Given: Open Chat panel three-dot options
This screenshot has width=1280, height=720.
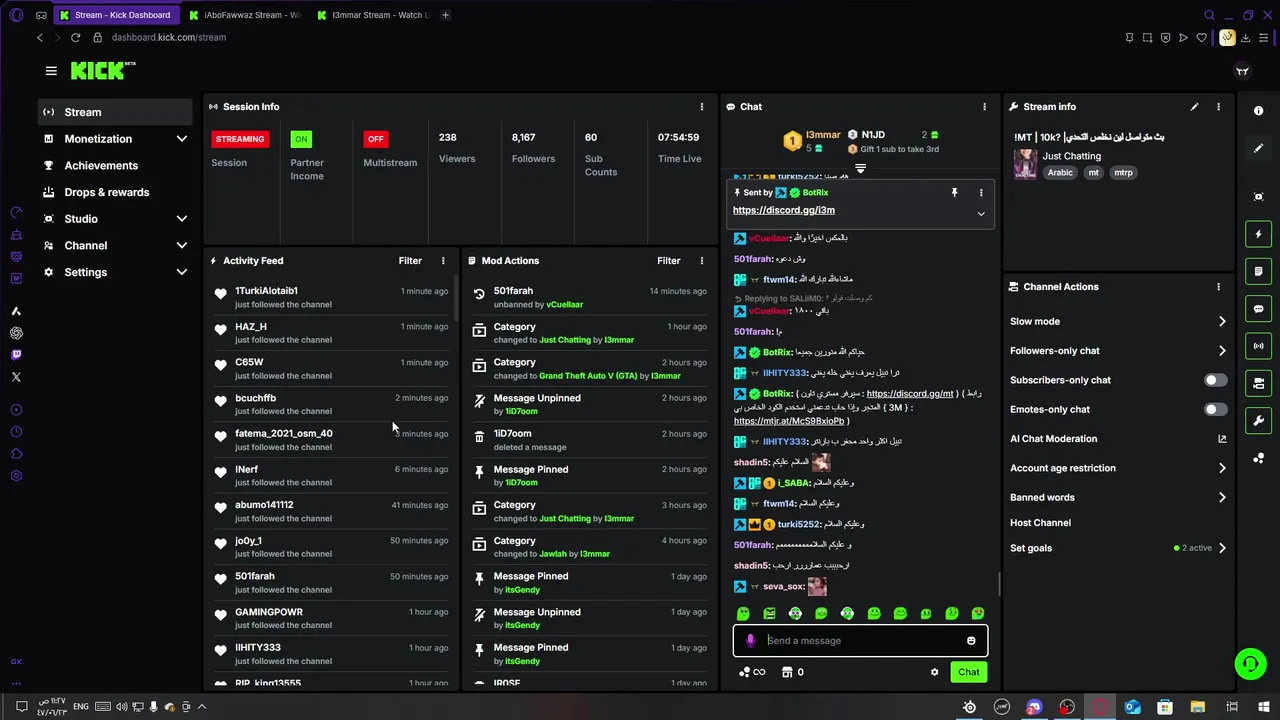Looking at the screenshot, I should pos(984,107).
